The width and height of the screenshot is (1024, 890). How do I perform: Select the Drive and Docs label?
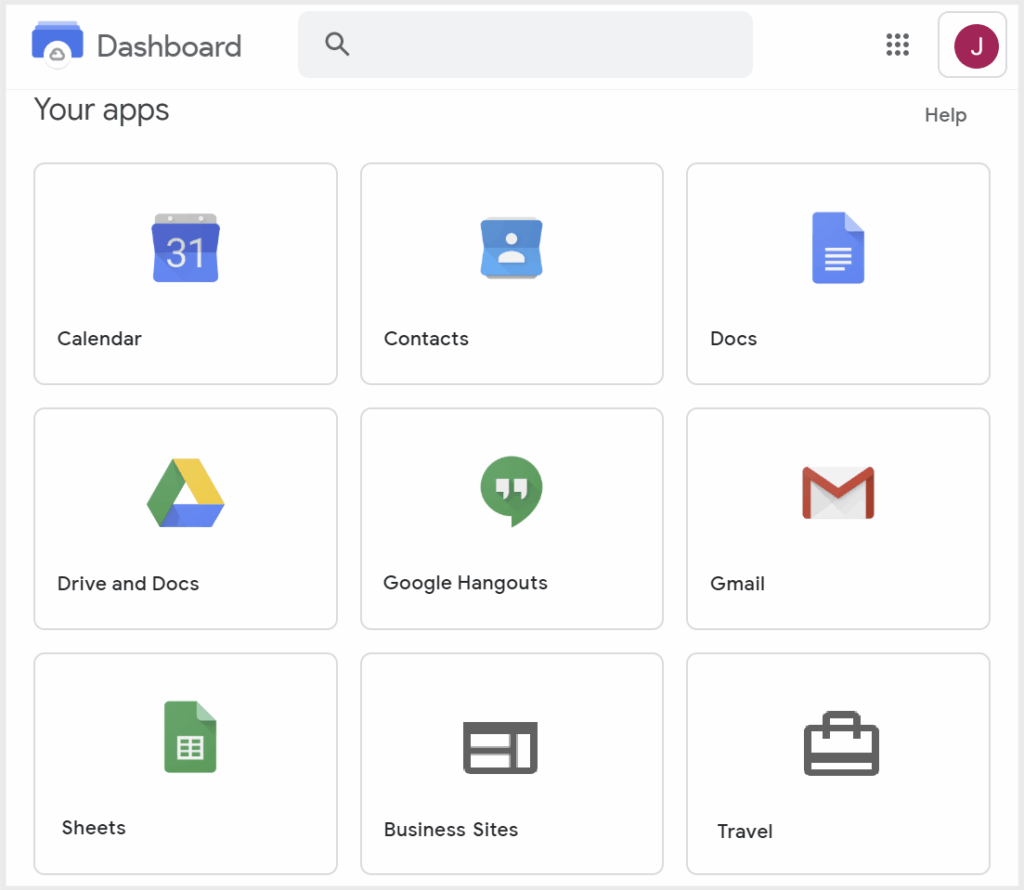(x=128, y=584)
